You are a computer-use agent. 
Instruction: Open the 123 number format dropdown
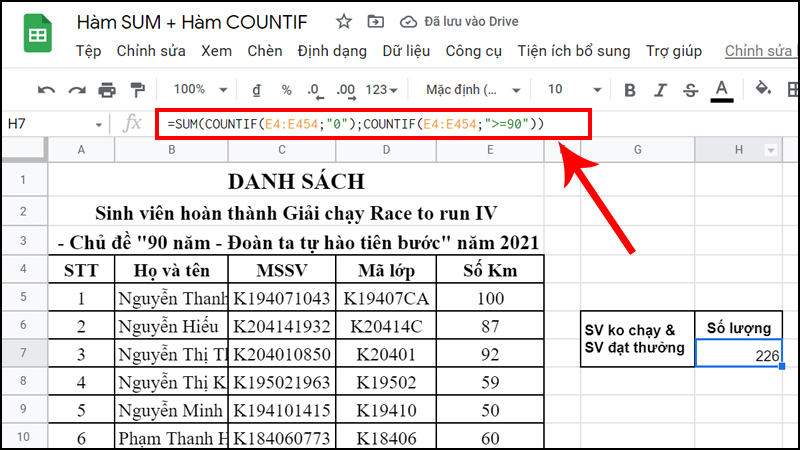381,89
